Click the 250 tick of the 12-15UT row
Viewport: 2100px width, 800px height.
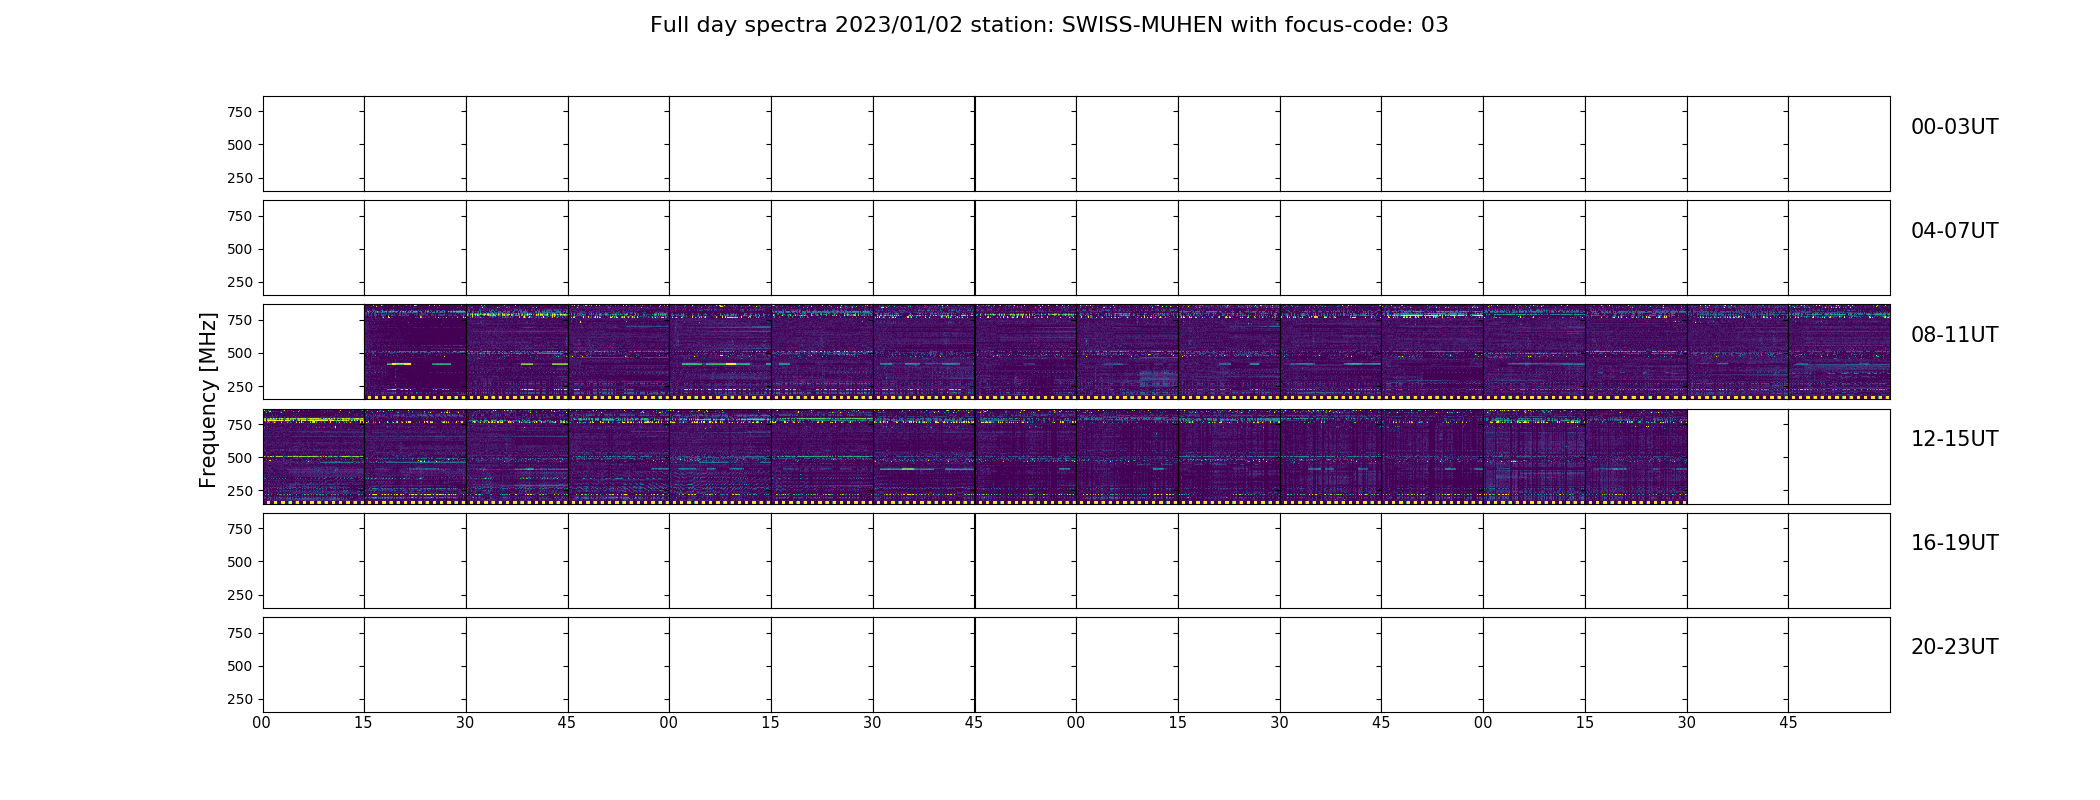point(239,491)
